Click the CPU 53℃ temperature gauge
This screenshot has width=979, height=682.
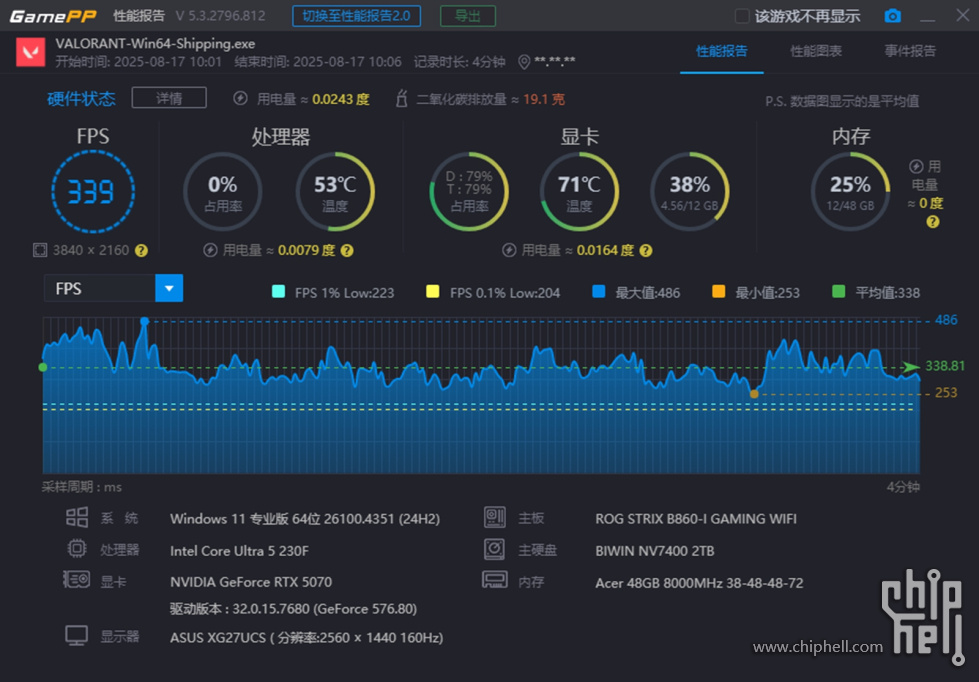(335, 191)
